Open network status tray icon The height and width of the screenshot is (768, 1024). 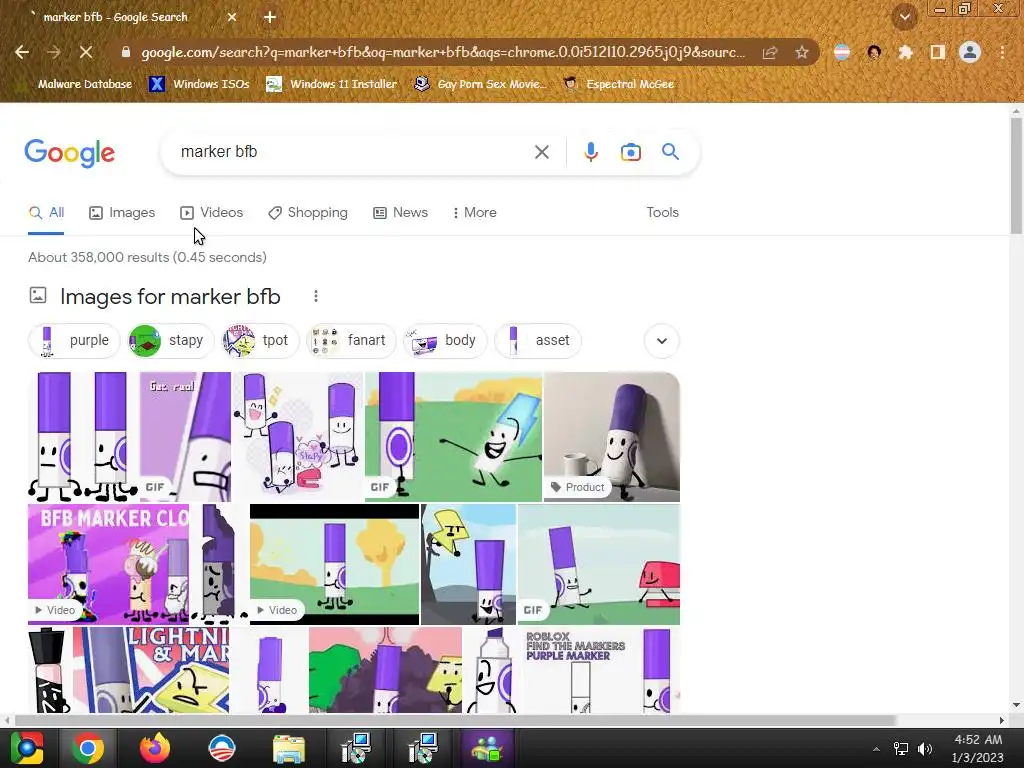click(x=901, y=748)
